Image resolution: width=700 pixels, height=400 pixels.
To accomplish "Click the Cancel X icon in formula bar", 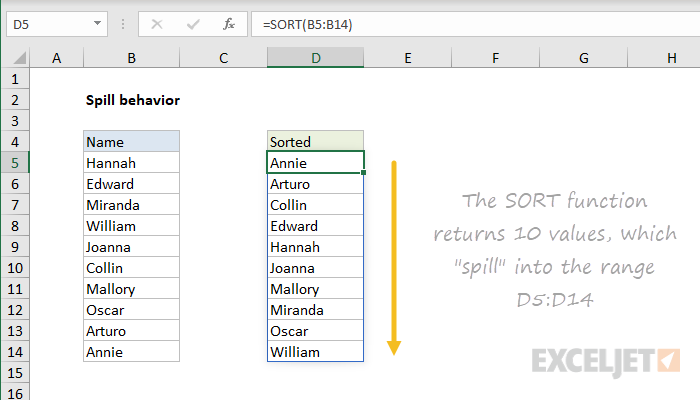I will click(157, 24).
